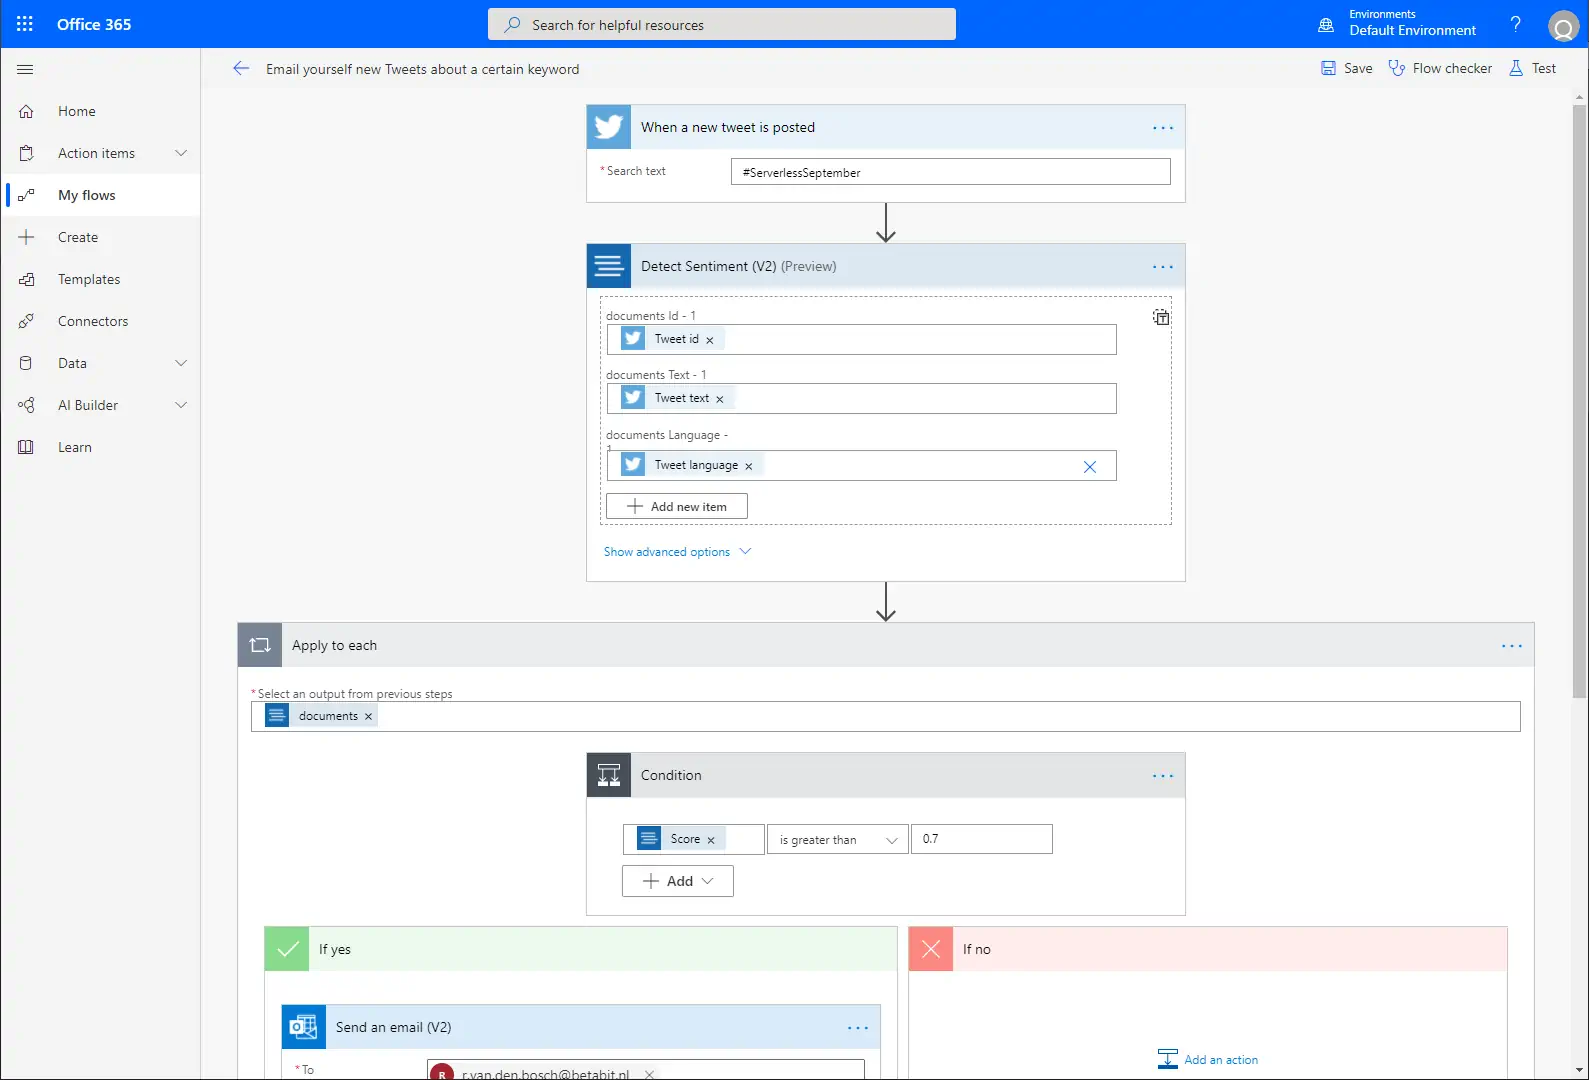Open the Office 365 app launcher waffle

point(25,24)
